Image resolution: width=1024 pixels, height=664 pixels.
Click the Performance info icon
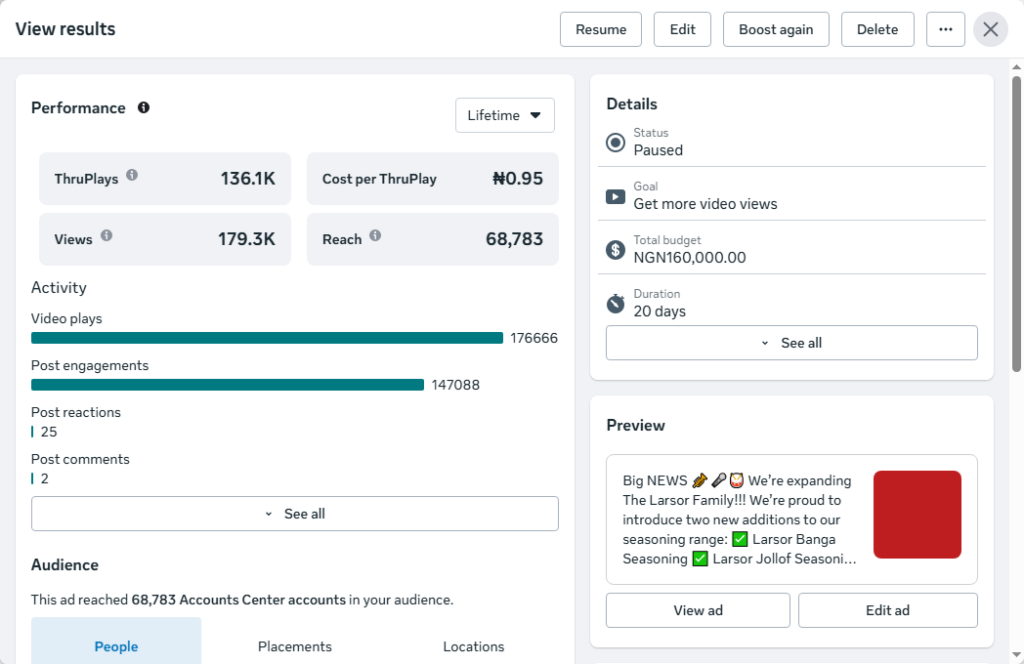pyautogui.click(x=144, y=108)
